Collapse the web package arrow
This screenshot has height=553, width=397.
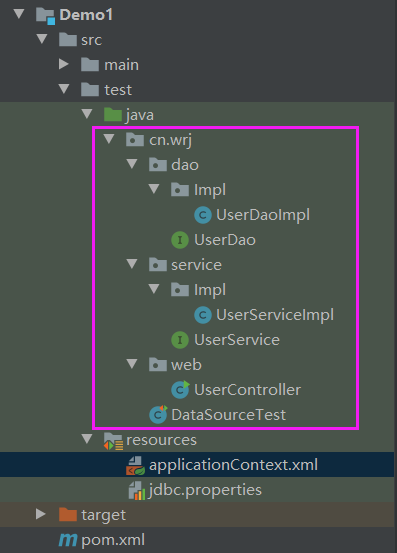[132, 364]
